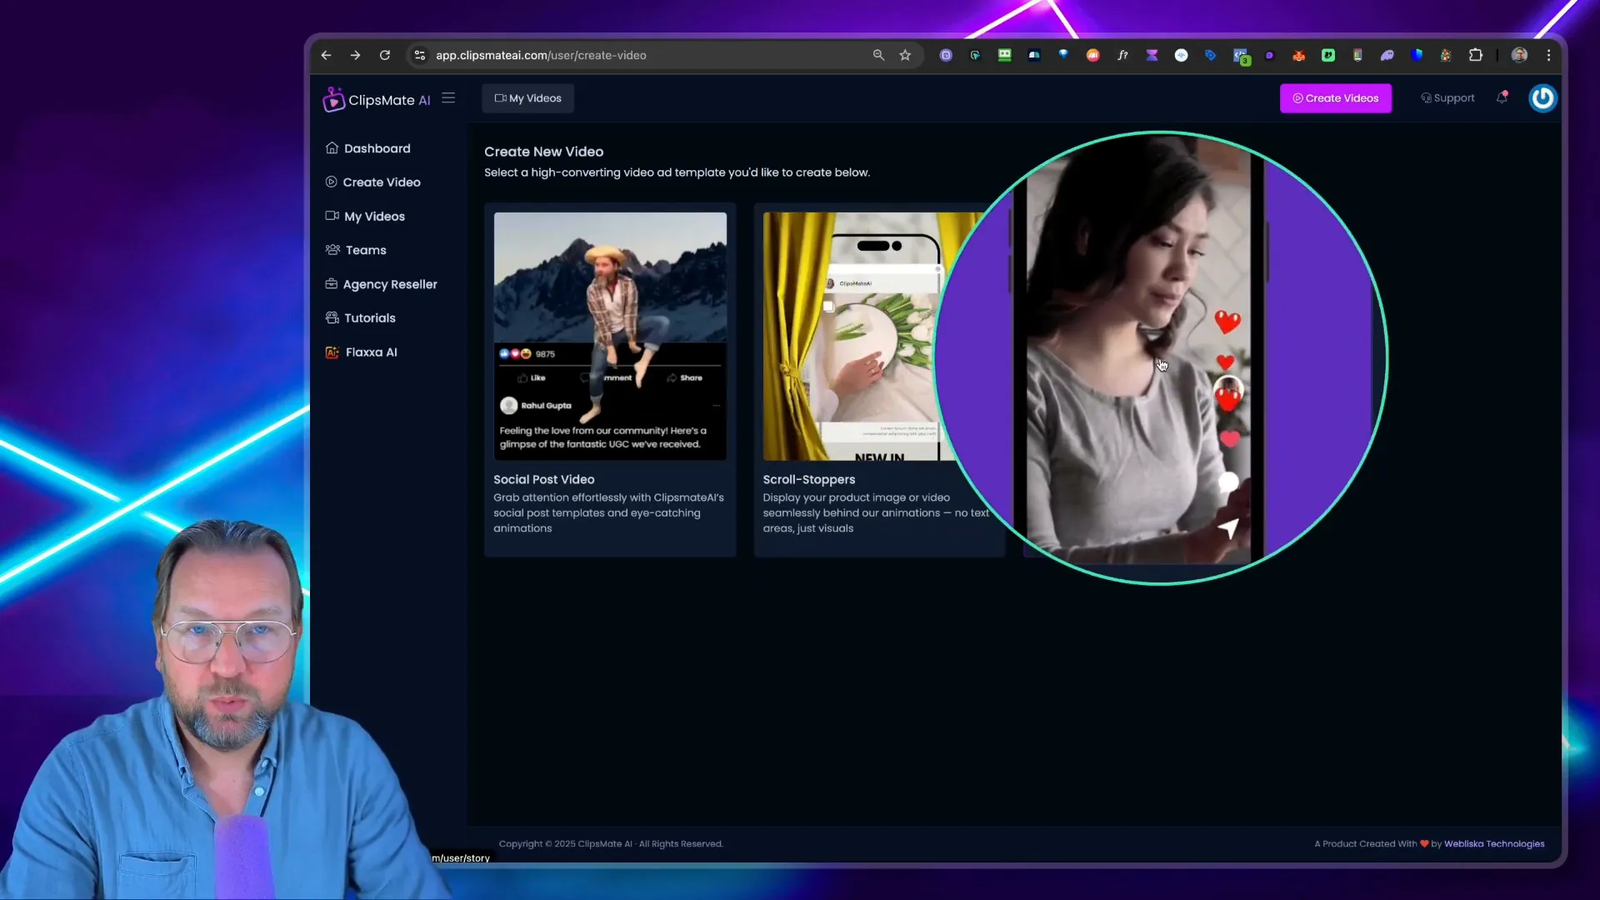Collapse sidebar with hamburger menu icon

tap(449, 98)
